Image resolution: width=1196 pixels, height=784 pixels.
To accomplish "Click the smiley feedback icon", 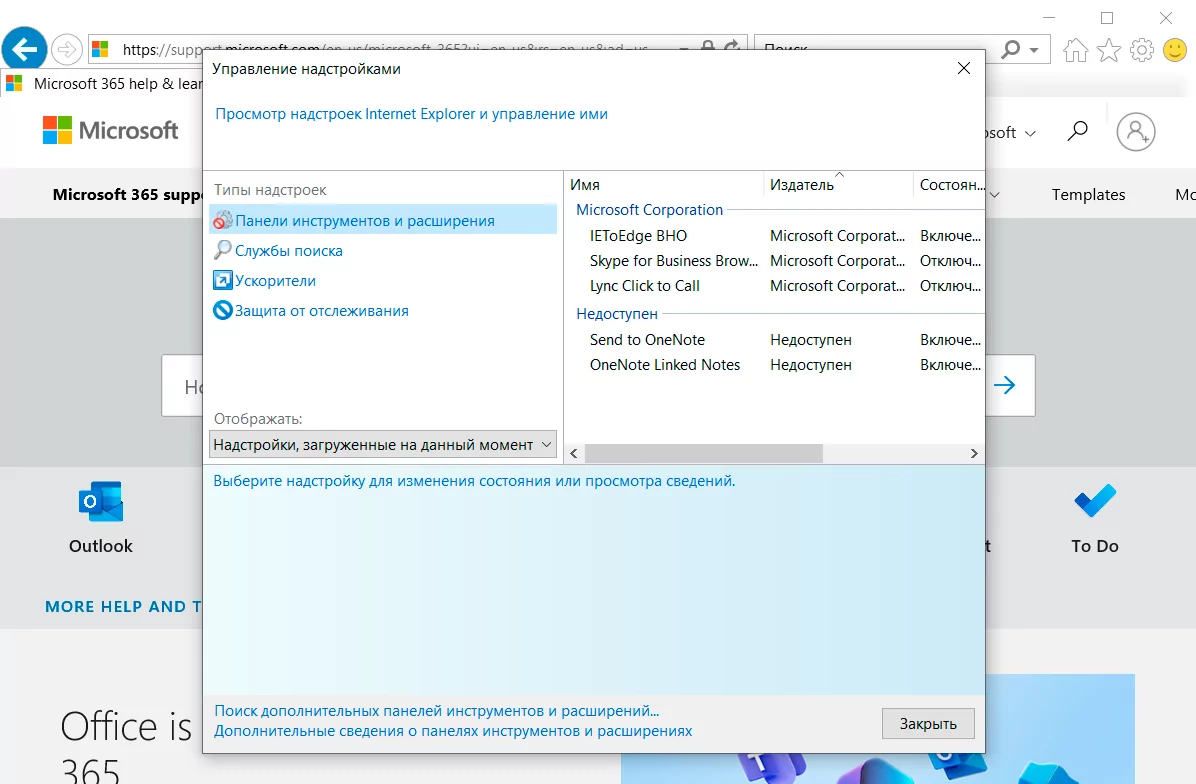I will pyautogui.click(x=1175, y=50).
